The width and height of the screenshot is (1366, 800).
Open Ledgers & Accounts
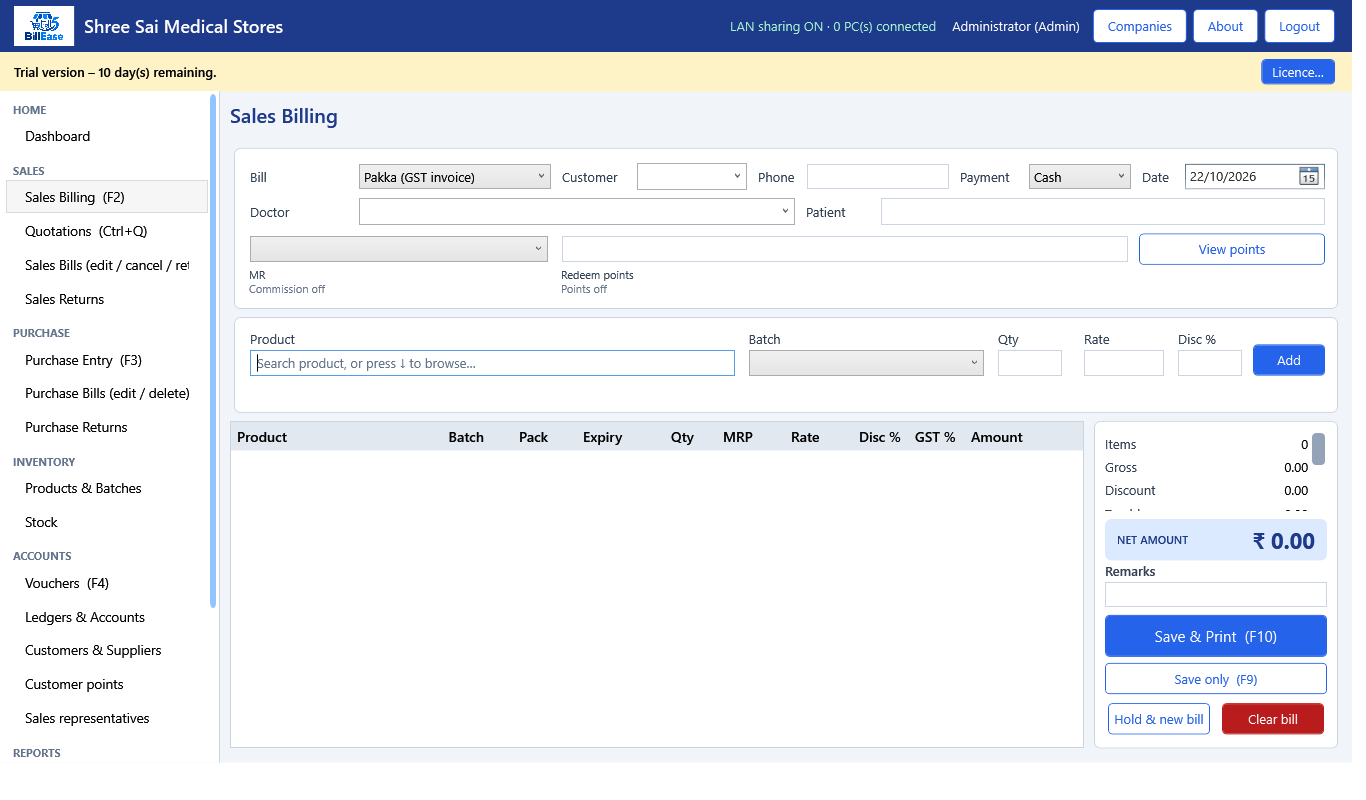click(107, 617)
